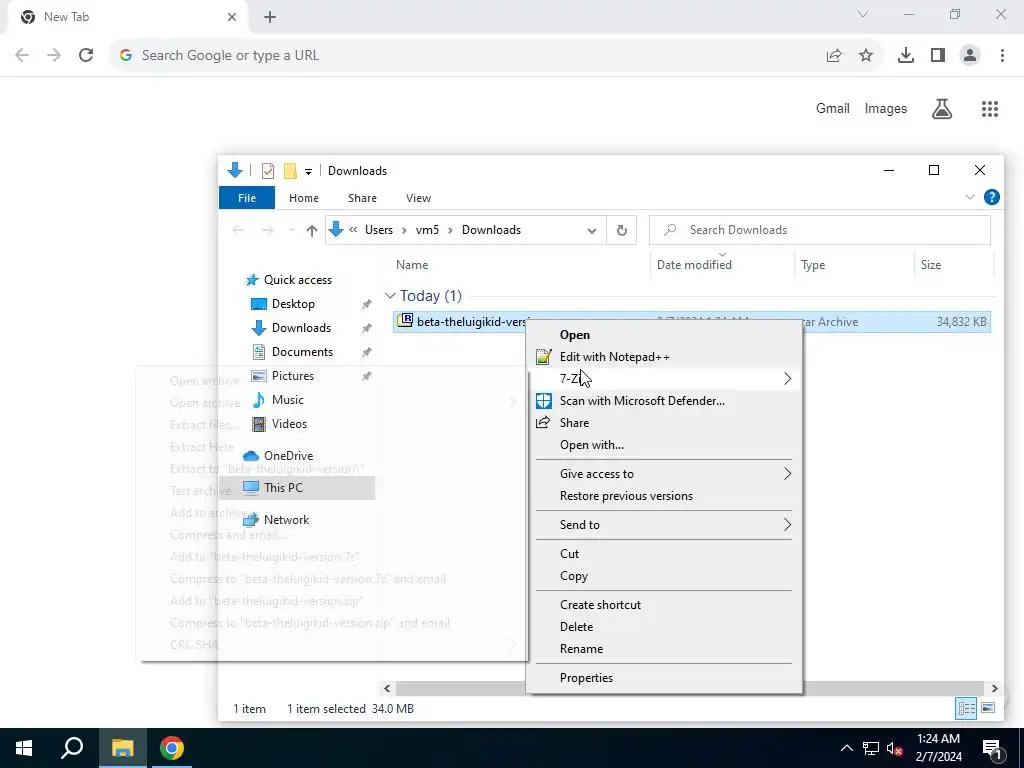The width and height of the screenshot is (1024, 768).
Task: Collapse the Today (1) group
Action: click(391, 296)
